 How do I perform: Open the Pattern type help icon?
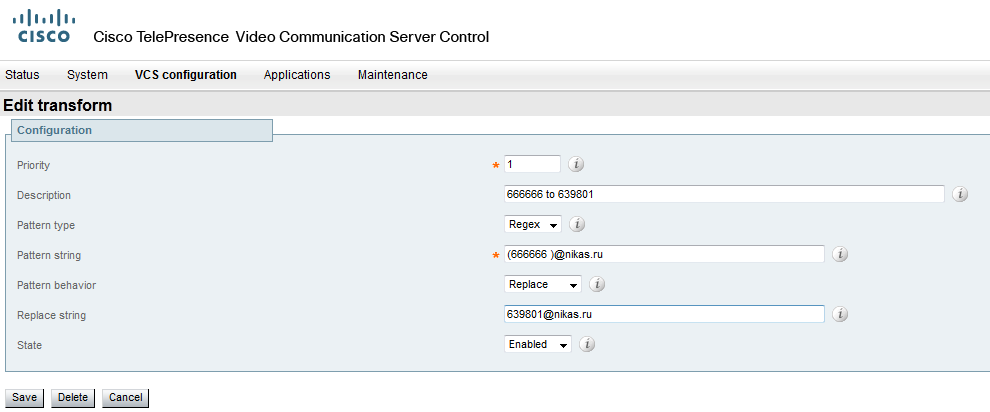pyautogui.click(x=577, y=224)
